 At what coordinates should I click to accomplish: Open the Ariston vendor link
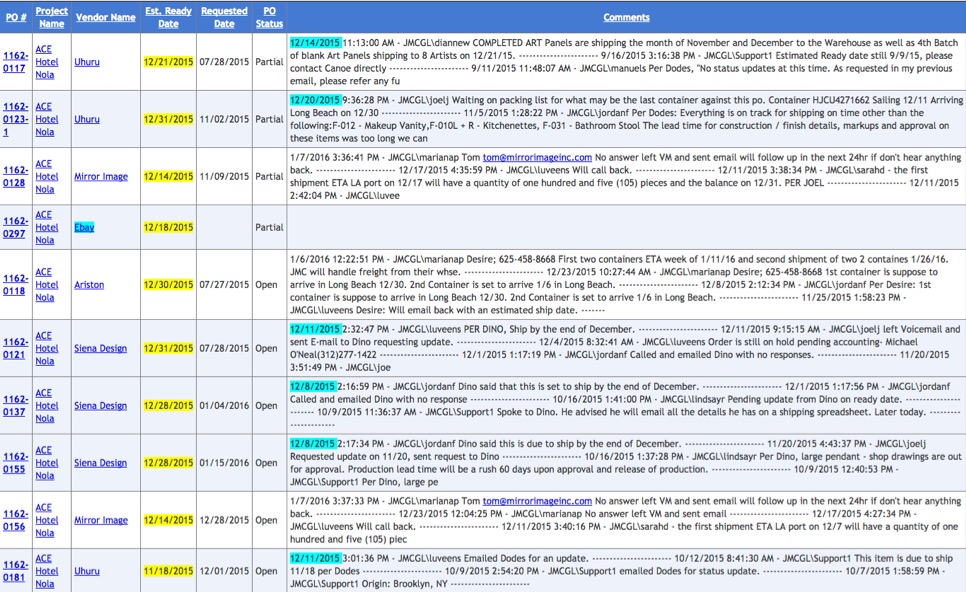(x=89, y=284)
